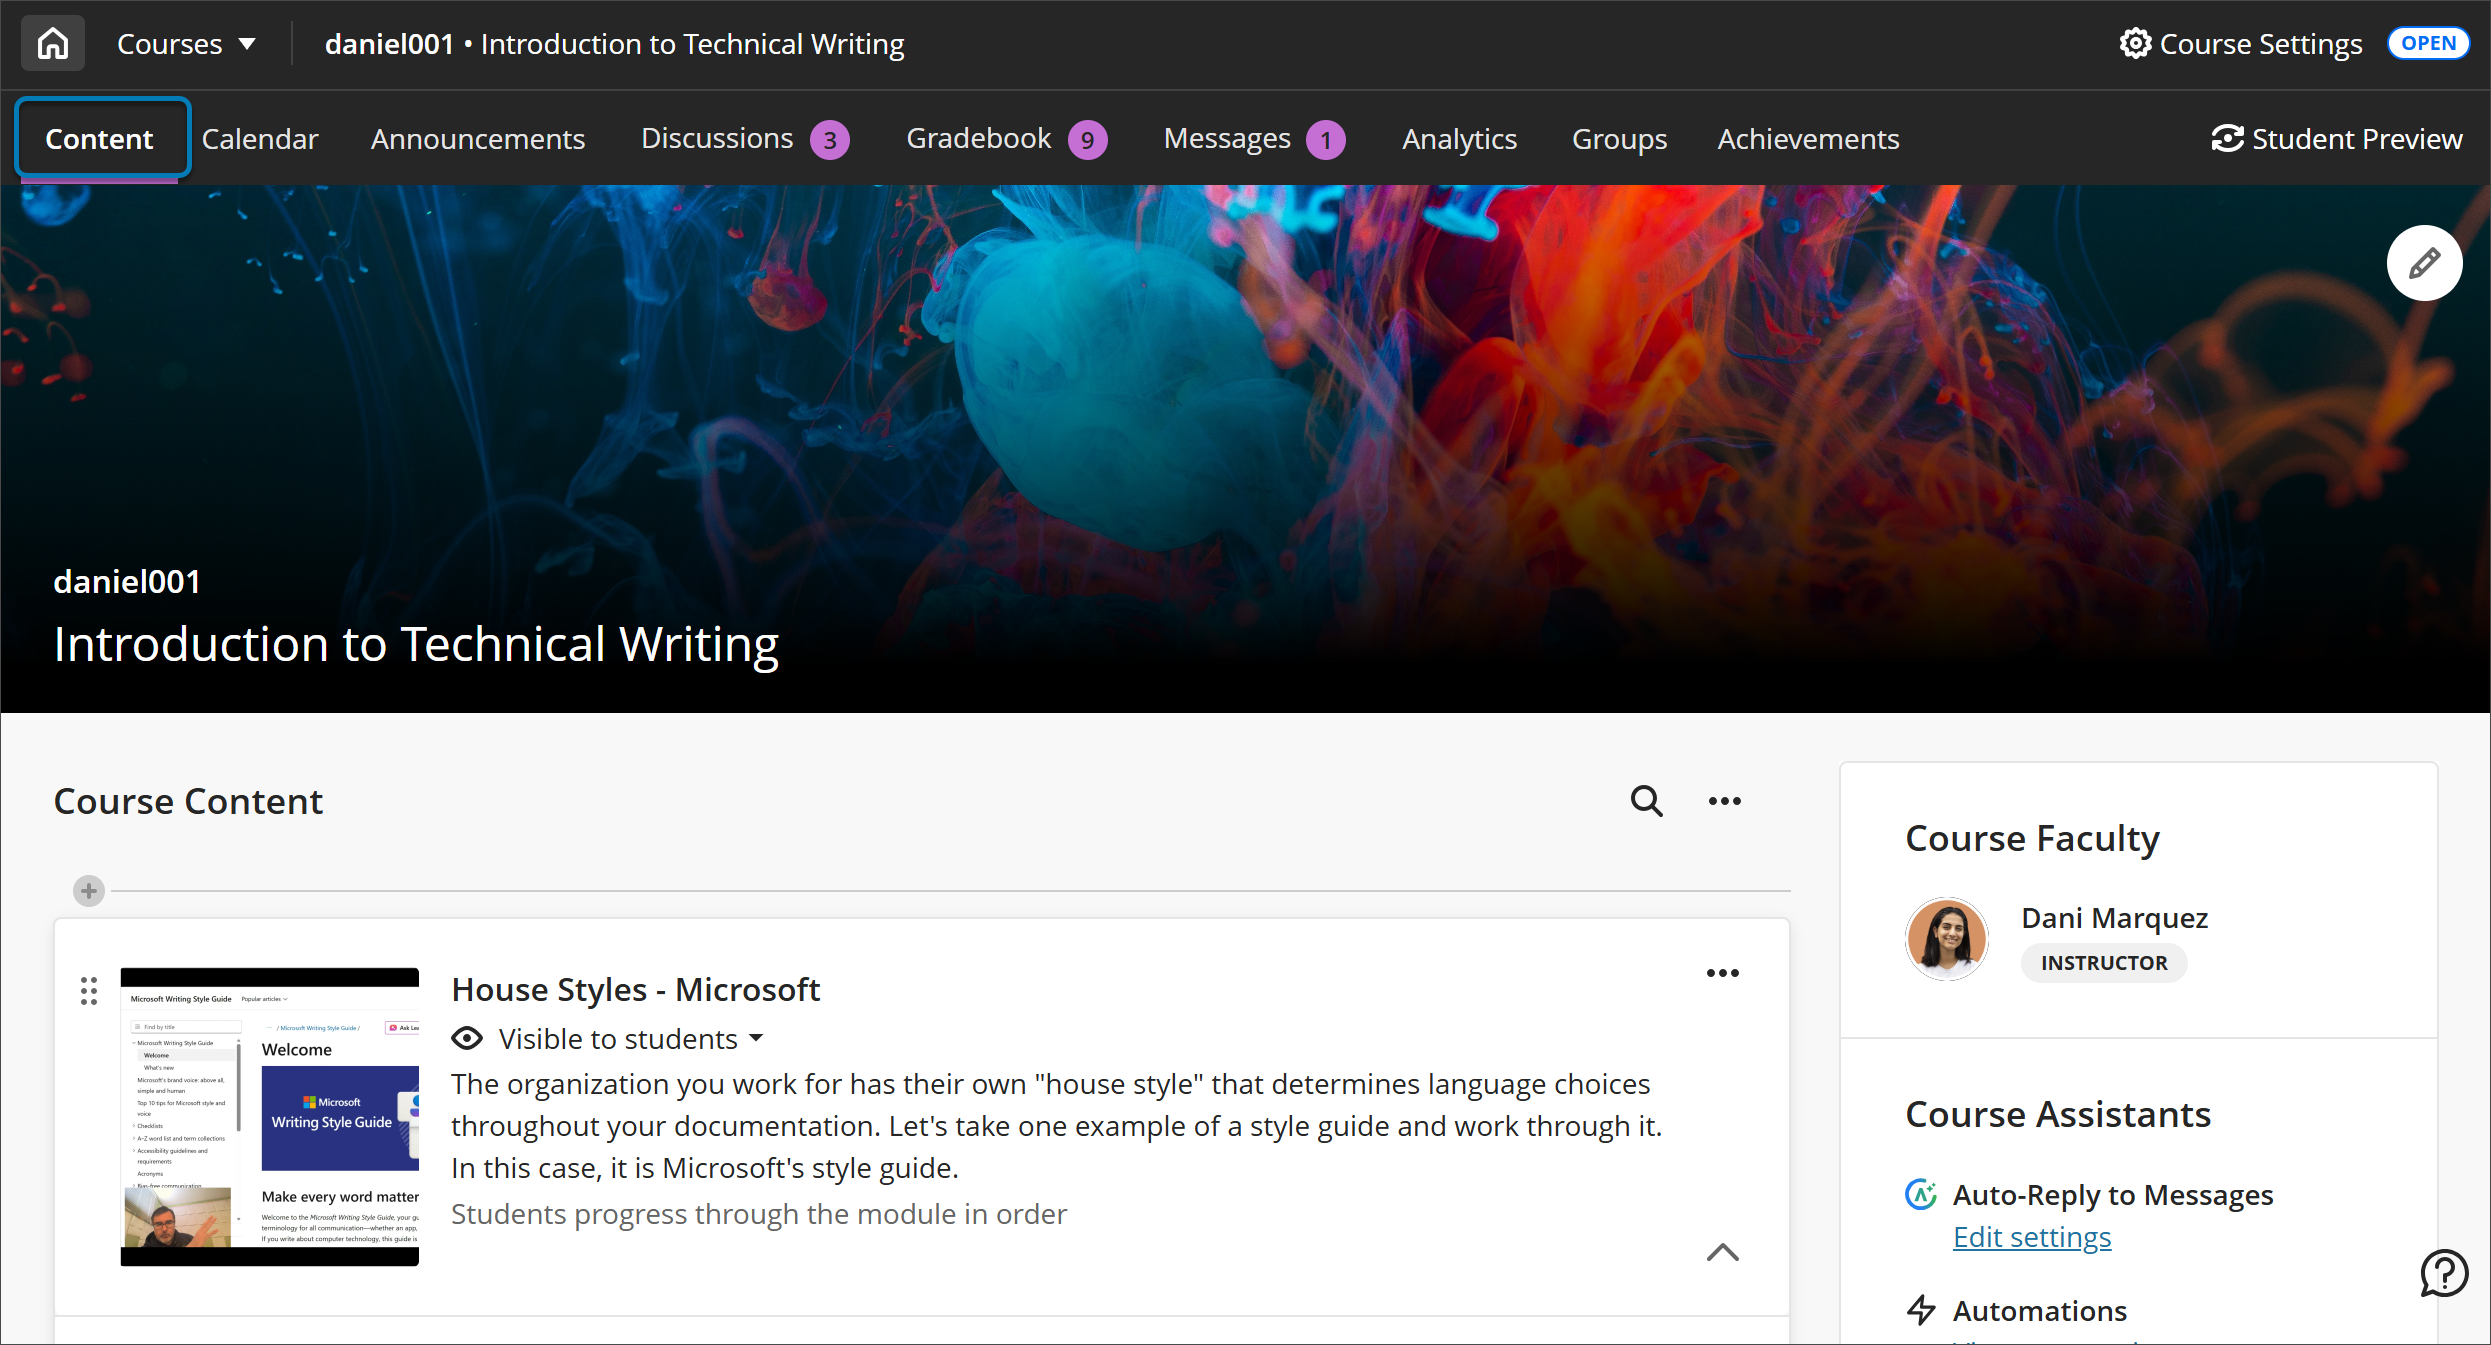This screenshot has height=1345, width=2491.
Task: Open the Course Content ellipsis menu
Action: [1724, 801]
